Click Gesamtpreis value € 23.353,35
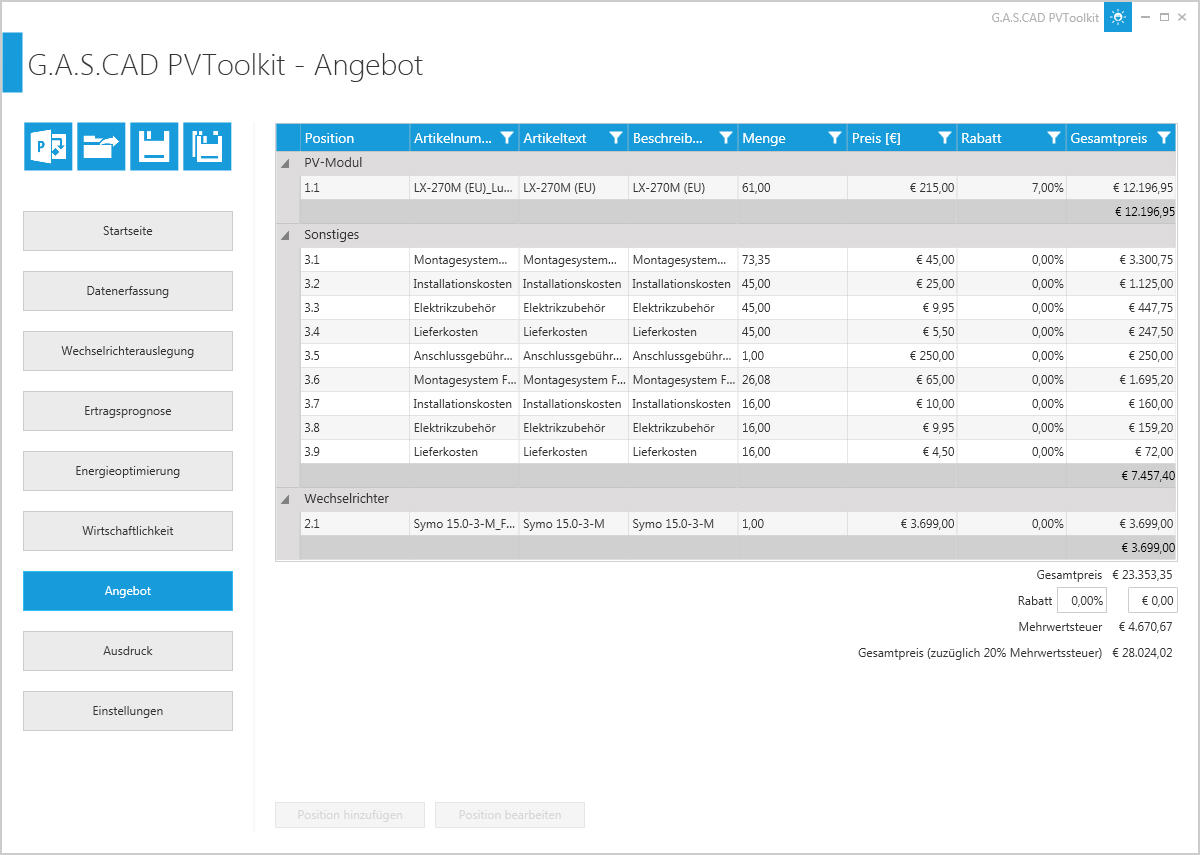 [1142, 575]
